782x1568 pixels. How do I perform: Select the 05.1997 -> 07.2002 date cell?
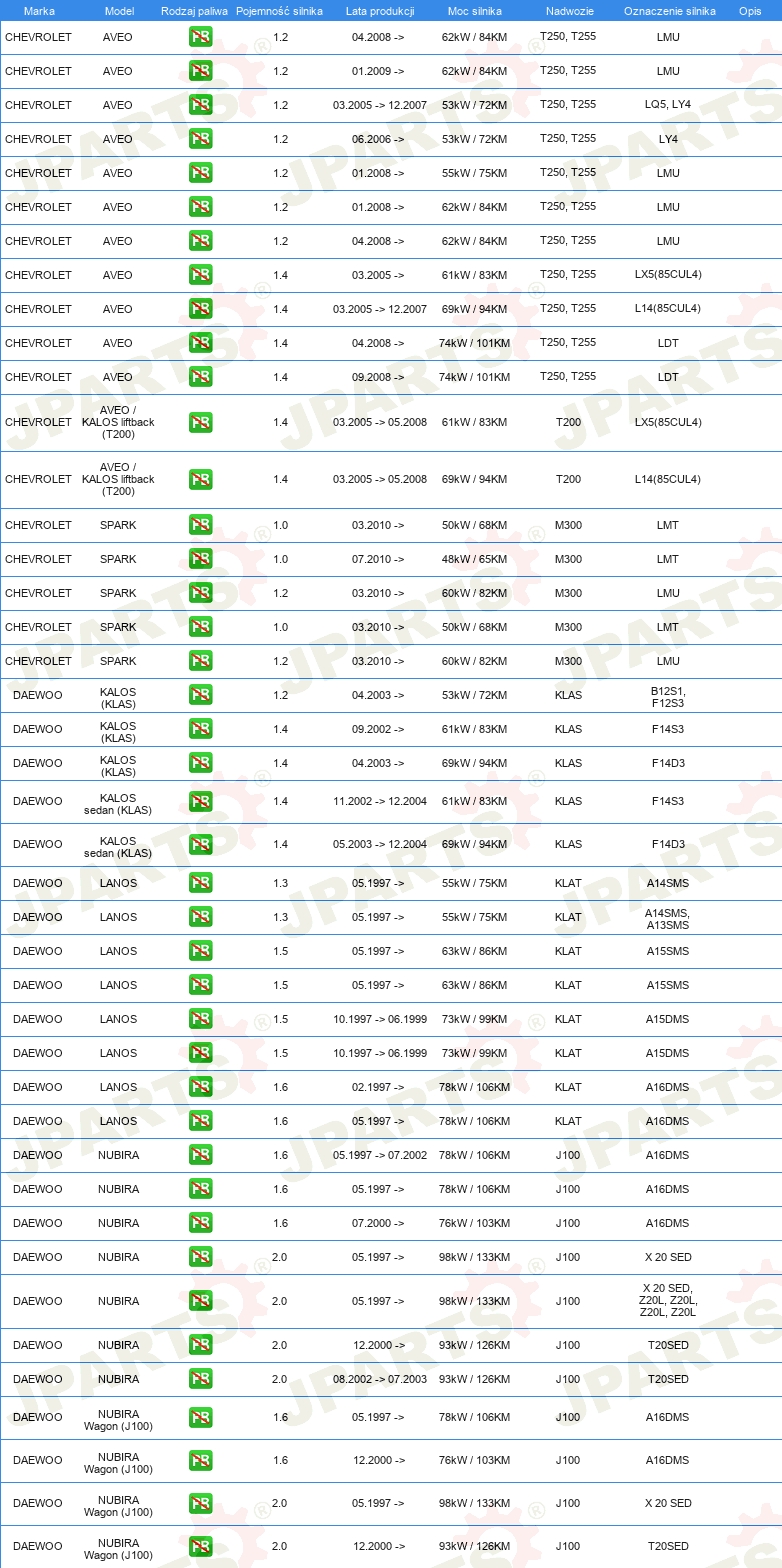(380, 1155)
